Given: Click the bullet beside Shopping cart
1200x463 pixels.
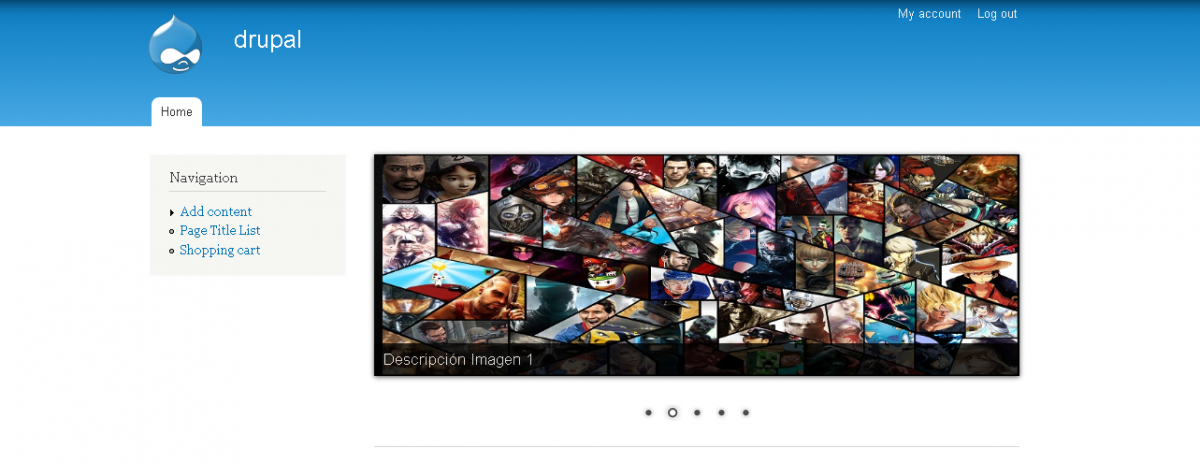Looking at the screenshot, I should pyautogui.click(x=172, y=251).
